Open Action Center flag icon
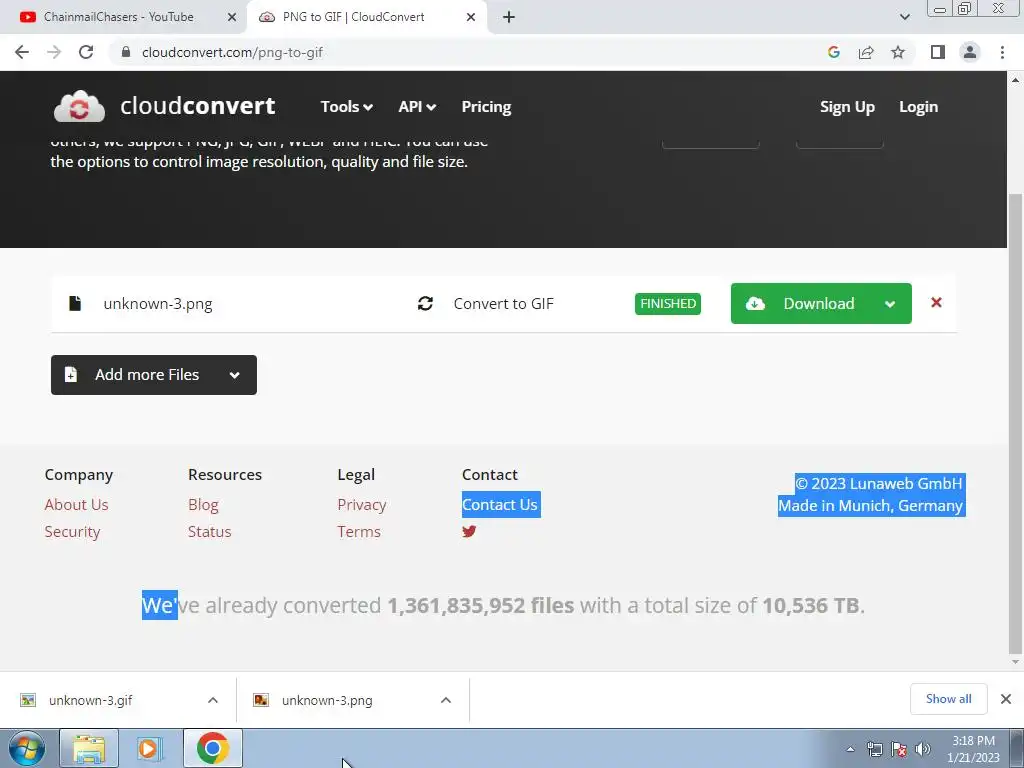The height and width of the screenshot is (768, 1024). pyautogui.click(x=899, y=749)
